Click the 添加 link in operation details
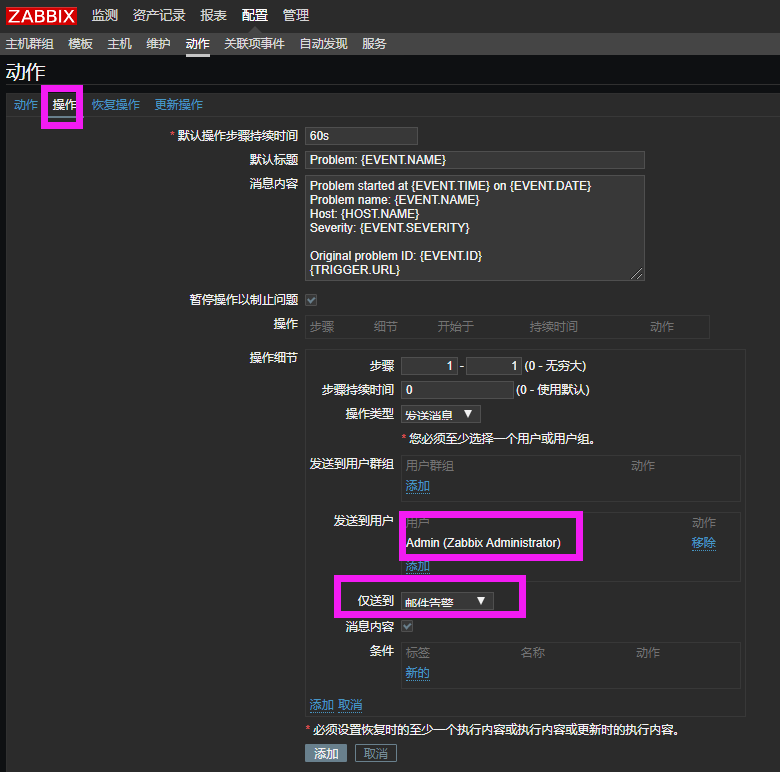Viewport: 780px width, 772px height. point(321,705)
